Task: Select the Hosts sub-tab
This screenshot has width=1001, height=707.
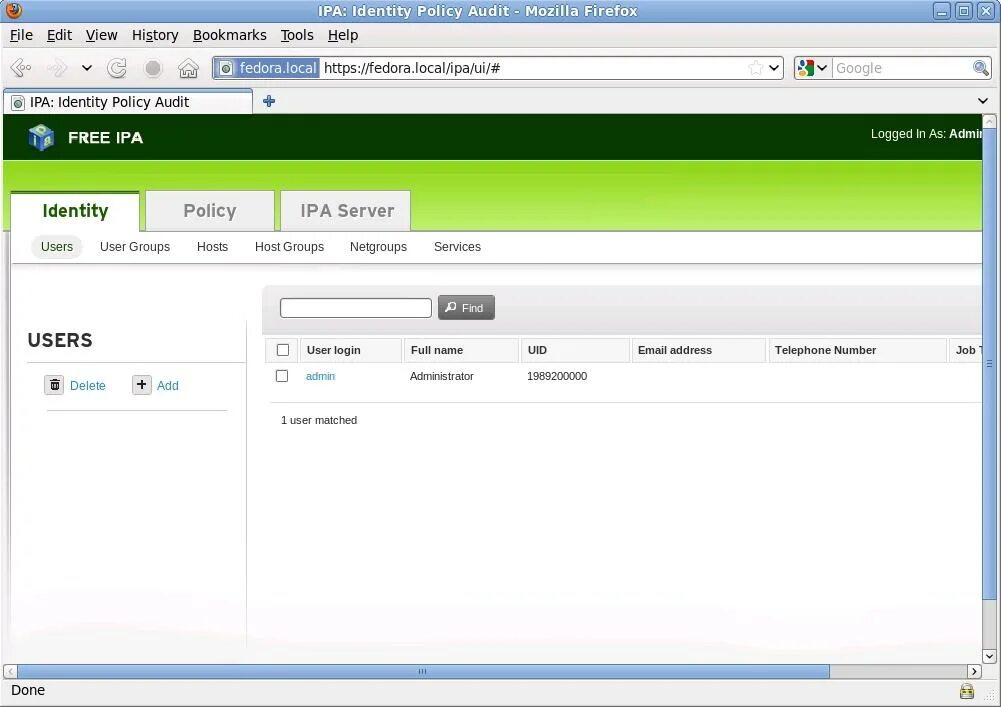Action: (x=212, y=247)
